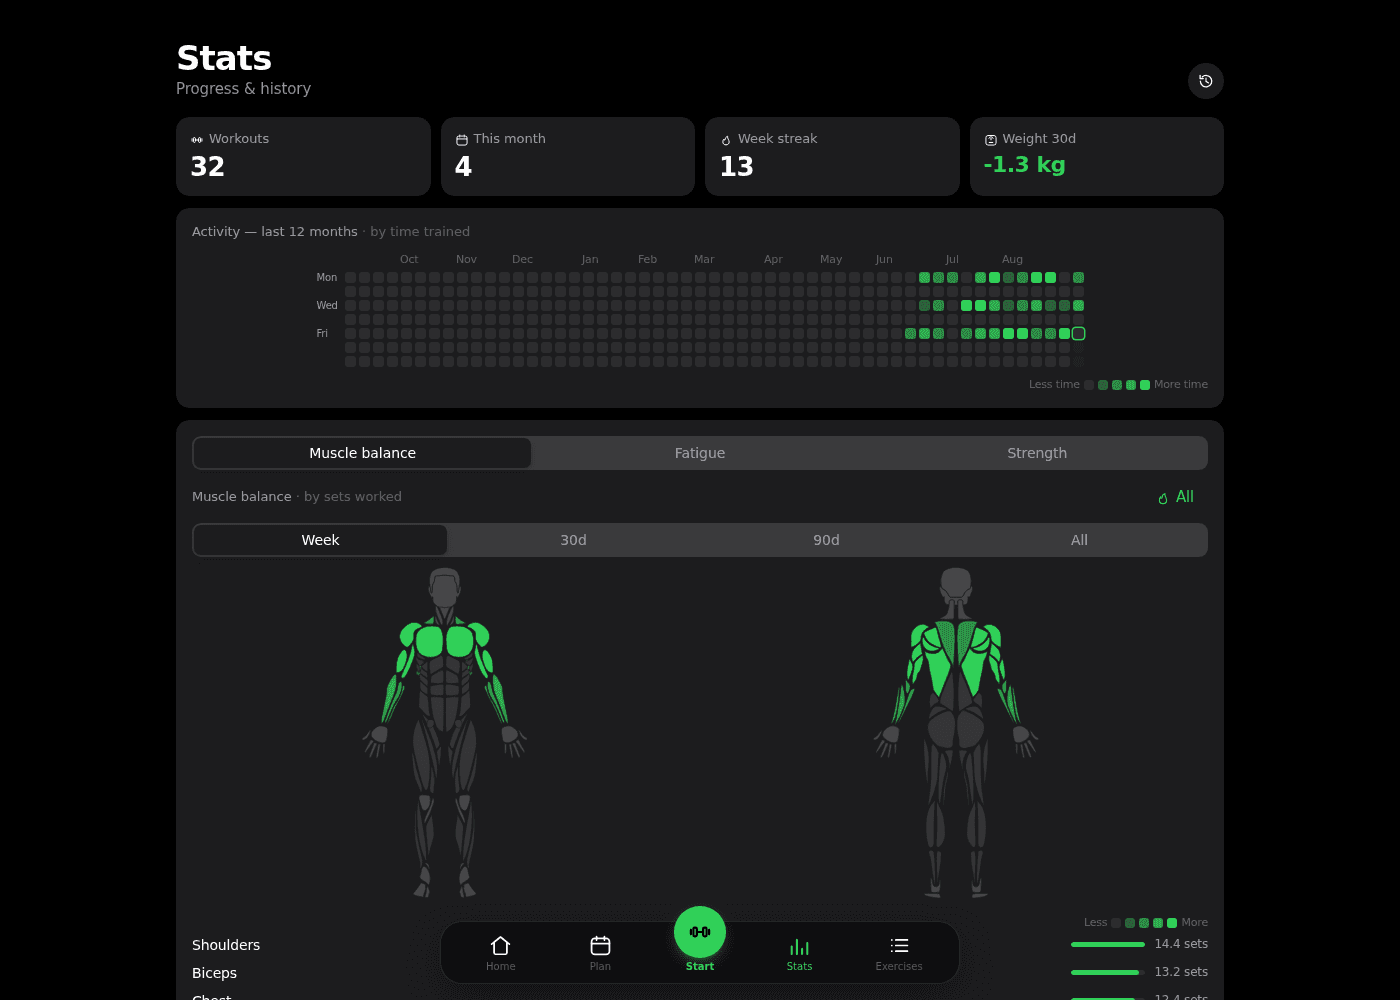
Task: Tap the green Start dumbbell button
Action: tap(700, 932)
